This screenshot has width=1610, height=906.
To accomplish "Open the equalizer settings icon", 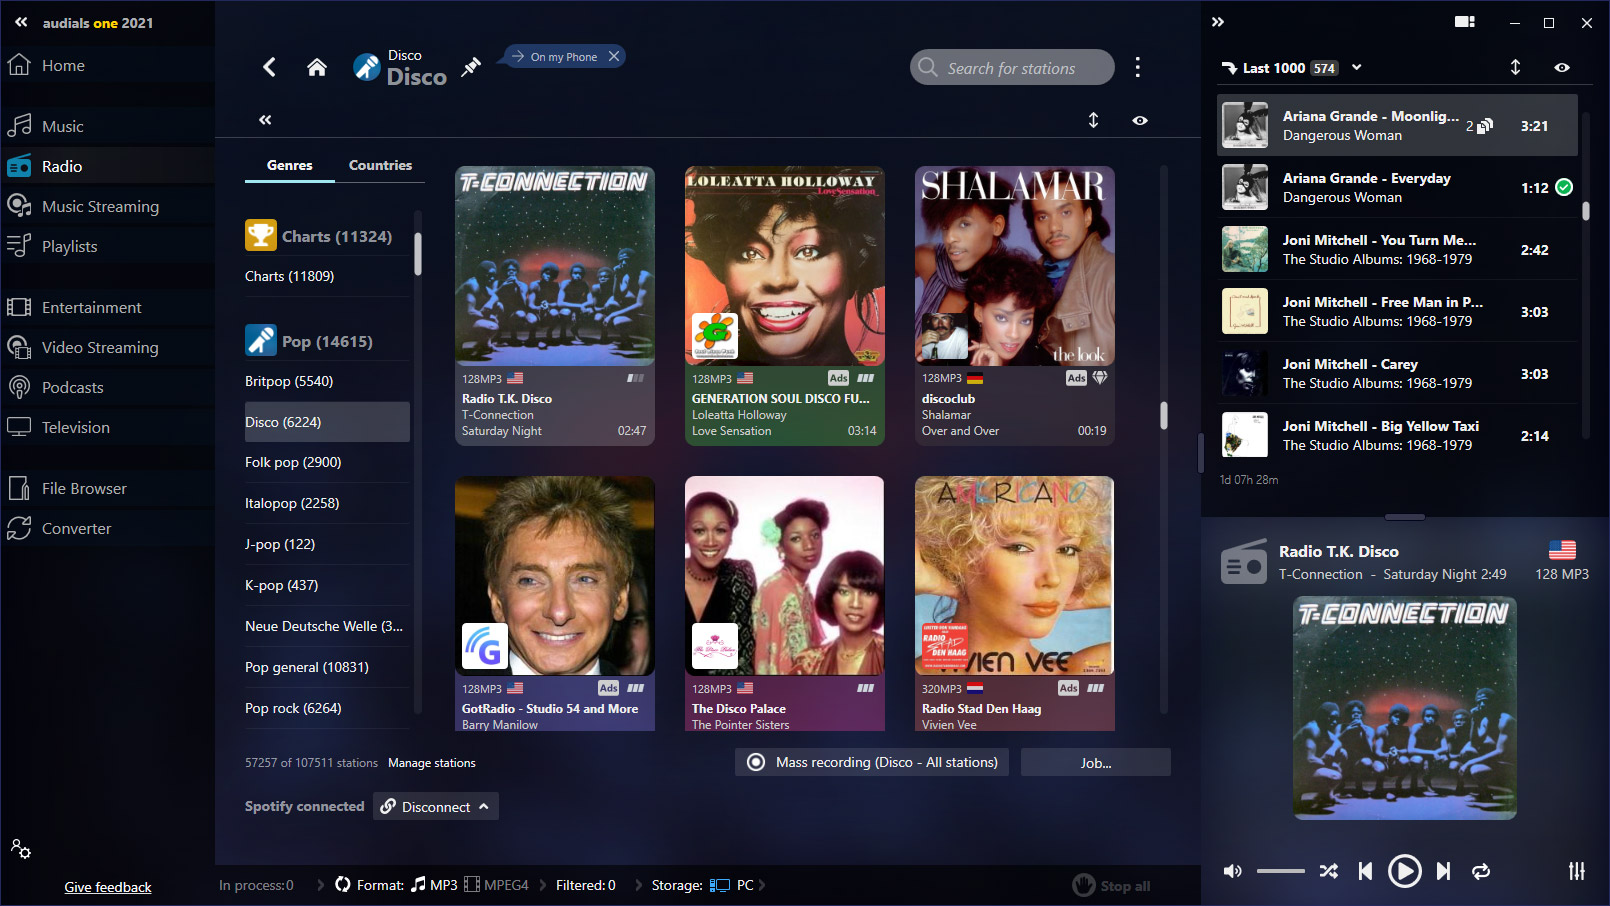I will coord(1576,871).
